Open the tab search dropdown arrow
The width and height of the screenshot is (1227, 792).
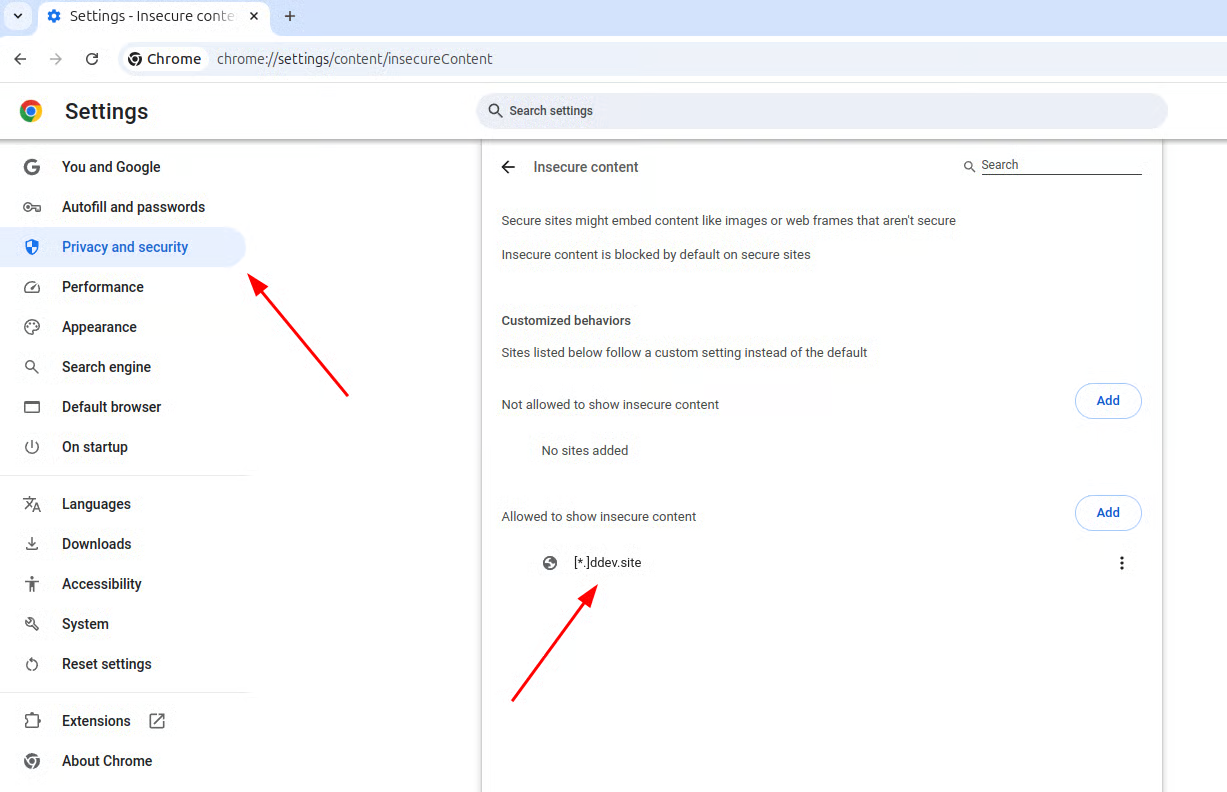point(17,16)
